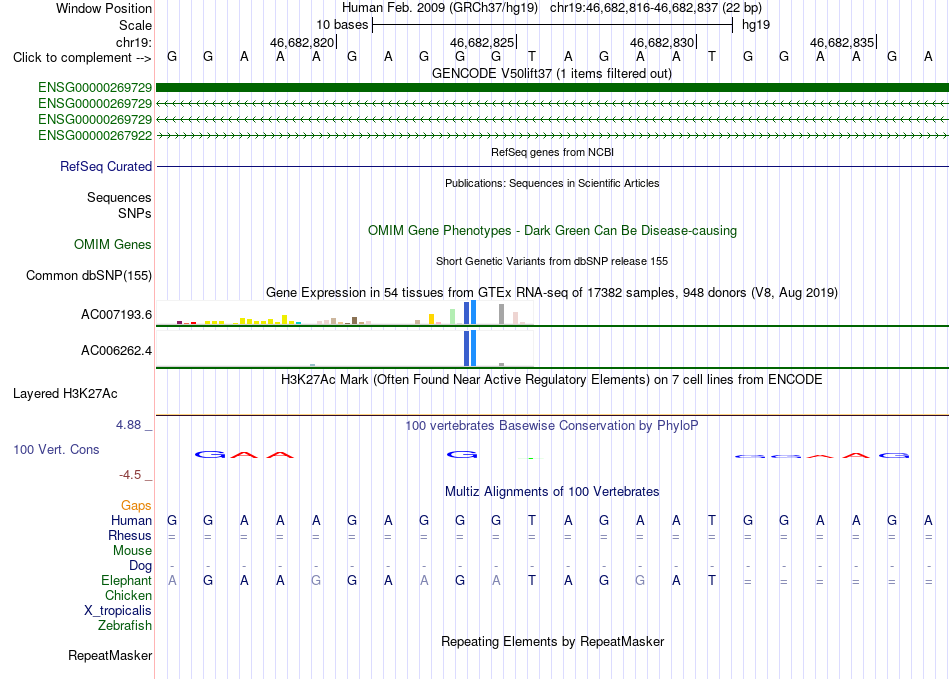The width and height of the screenshot is (950, 679).
Task: Open the AC007193.6 tissue expression bar chart
Action: tap(345, 313)
